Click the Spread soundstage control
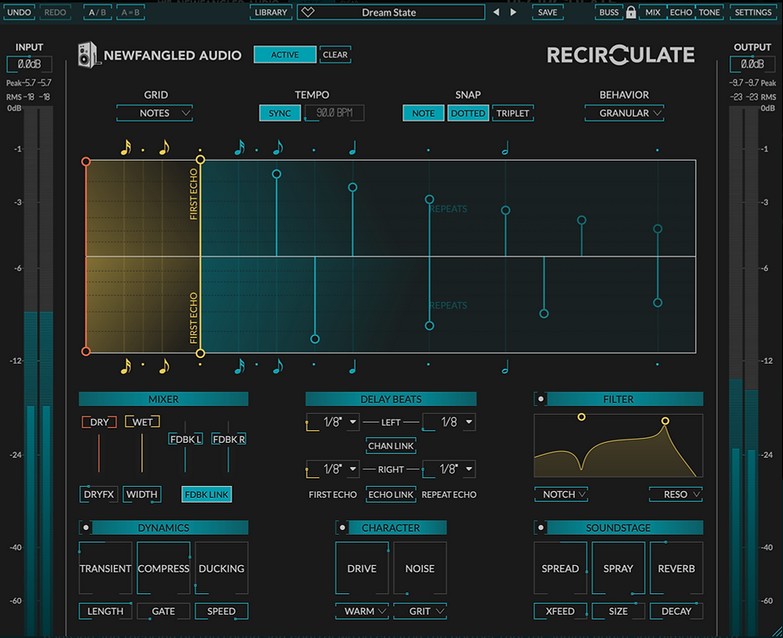The width and height of the screenshot is (783, 638). pos(560,568)
